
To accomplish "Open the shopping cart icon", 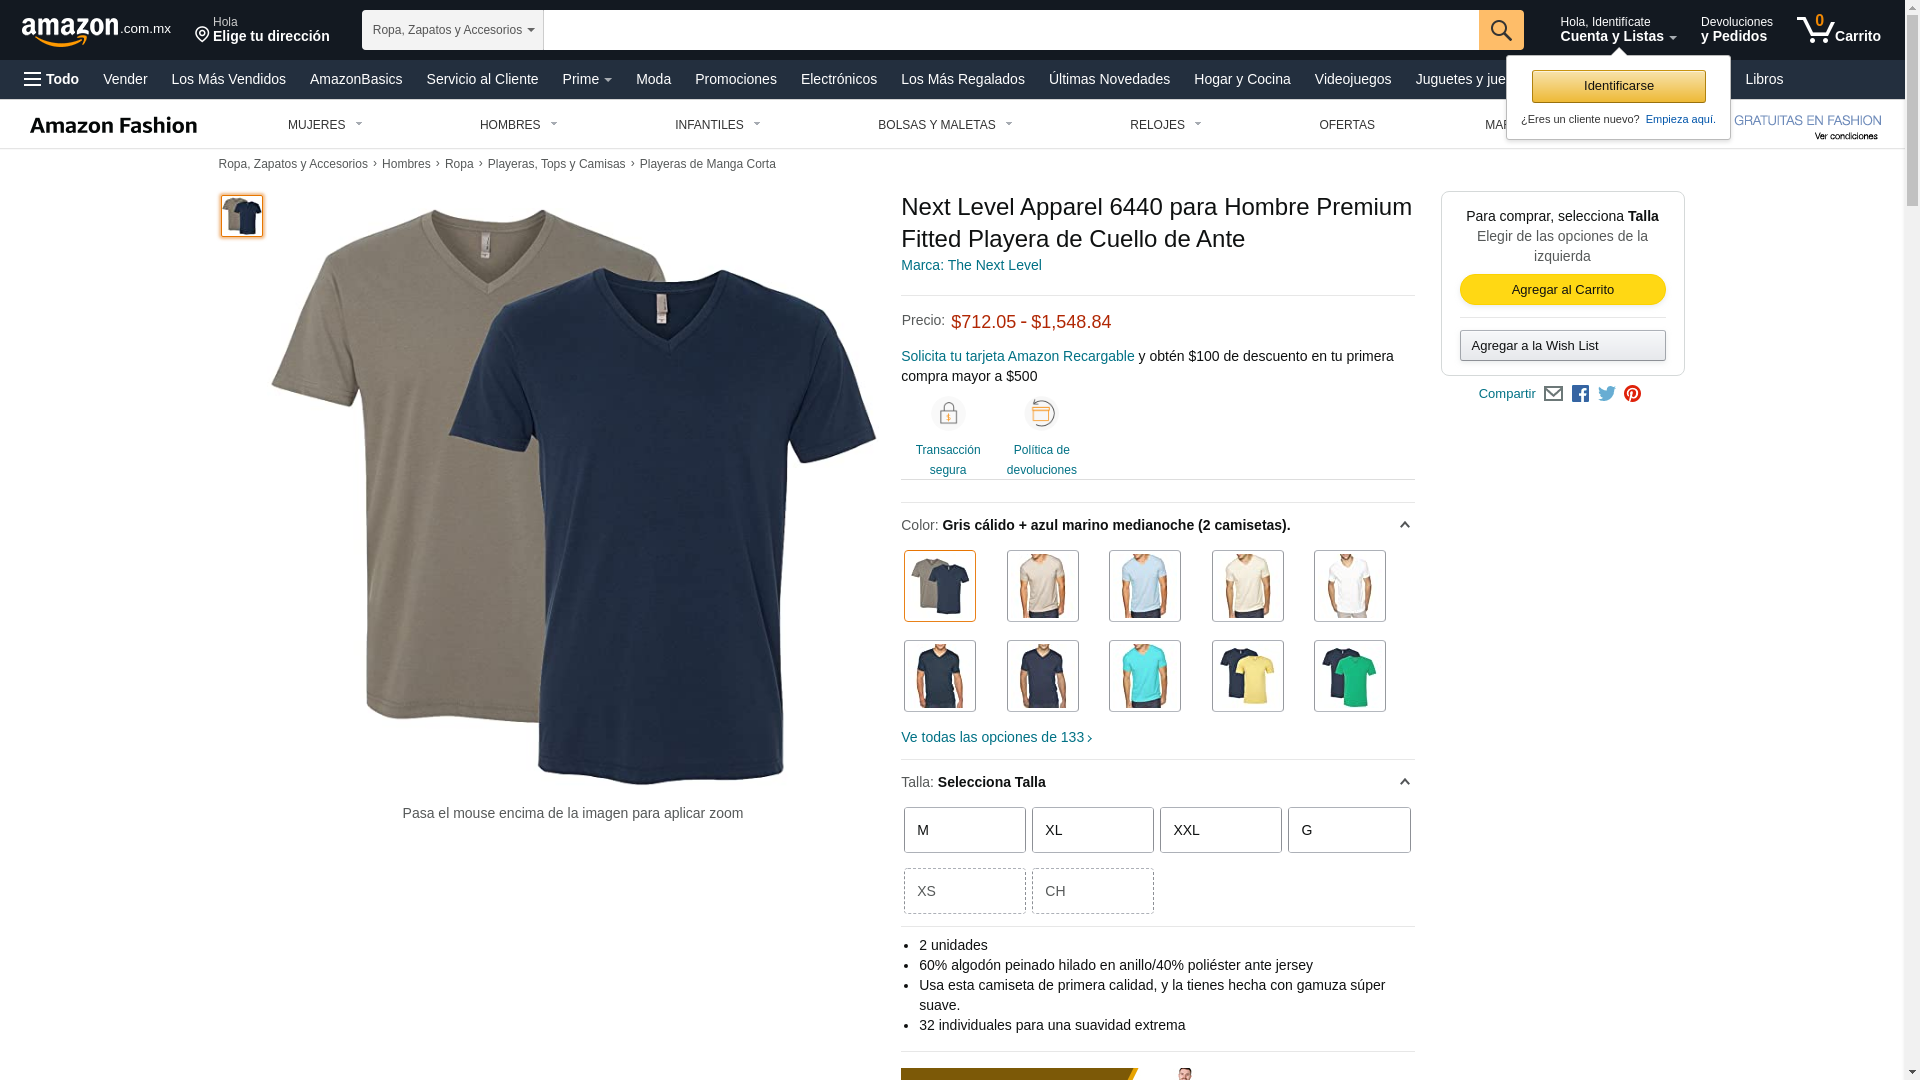I will click(1838, 29).
